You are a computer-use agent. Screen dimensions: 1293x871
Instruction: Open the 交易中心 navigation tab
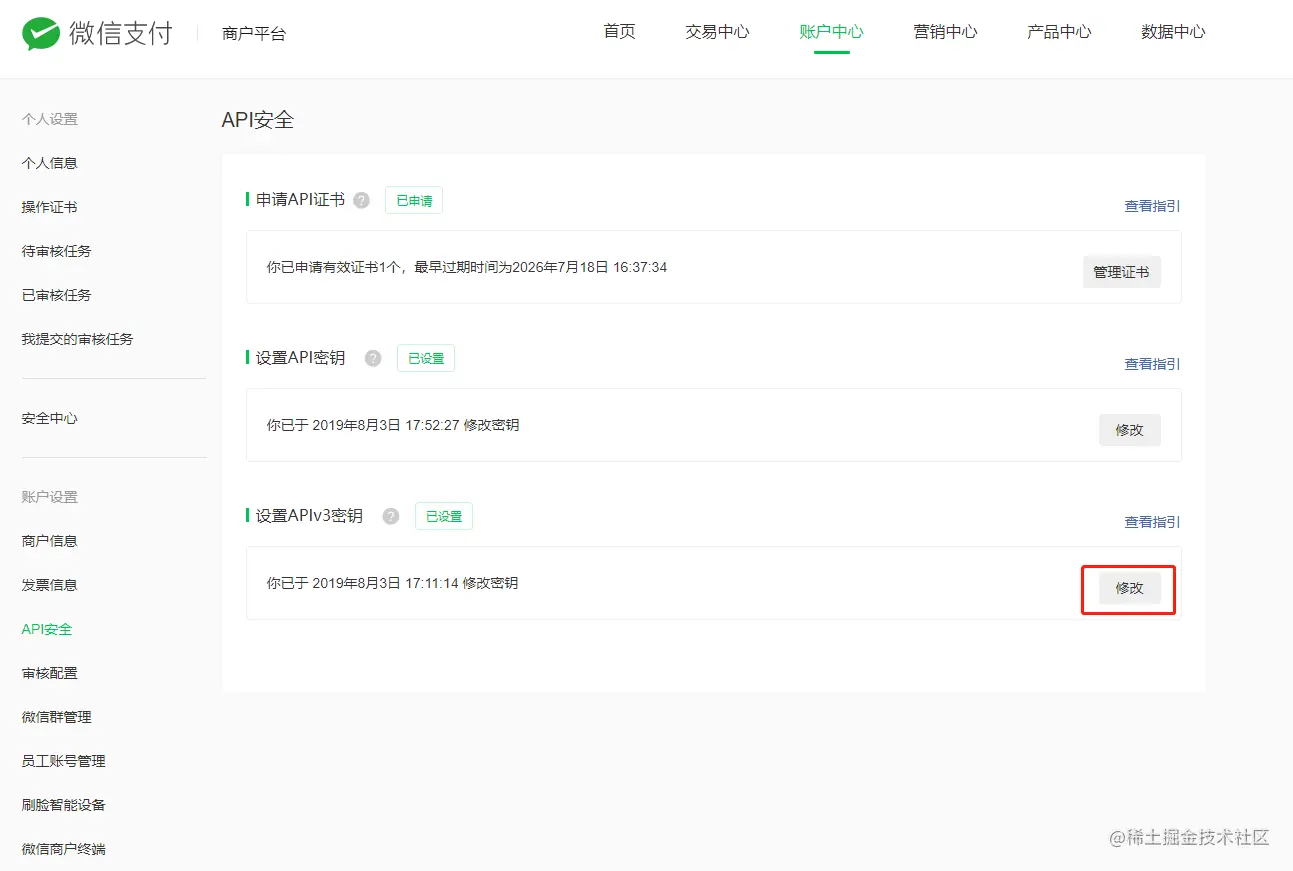point(717,31)
